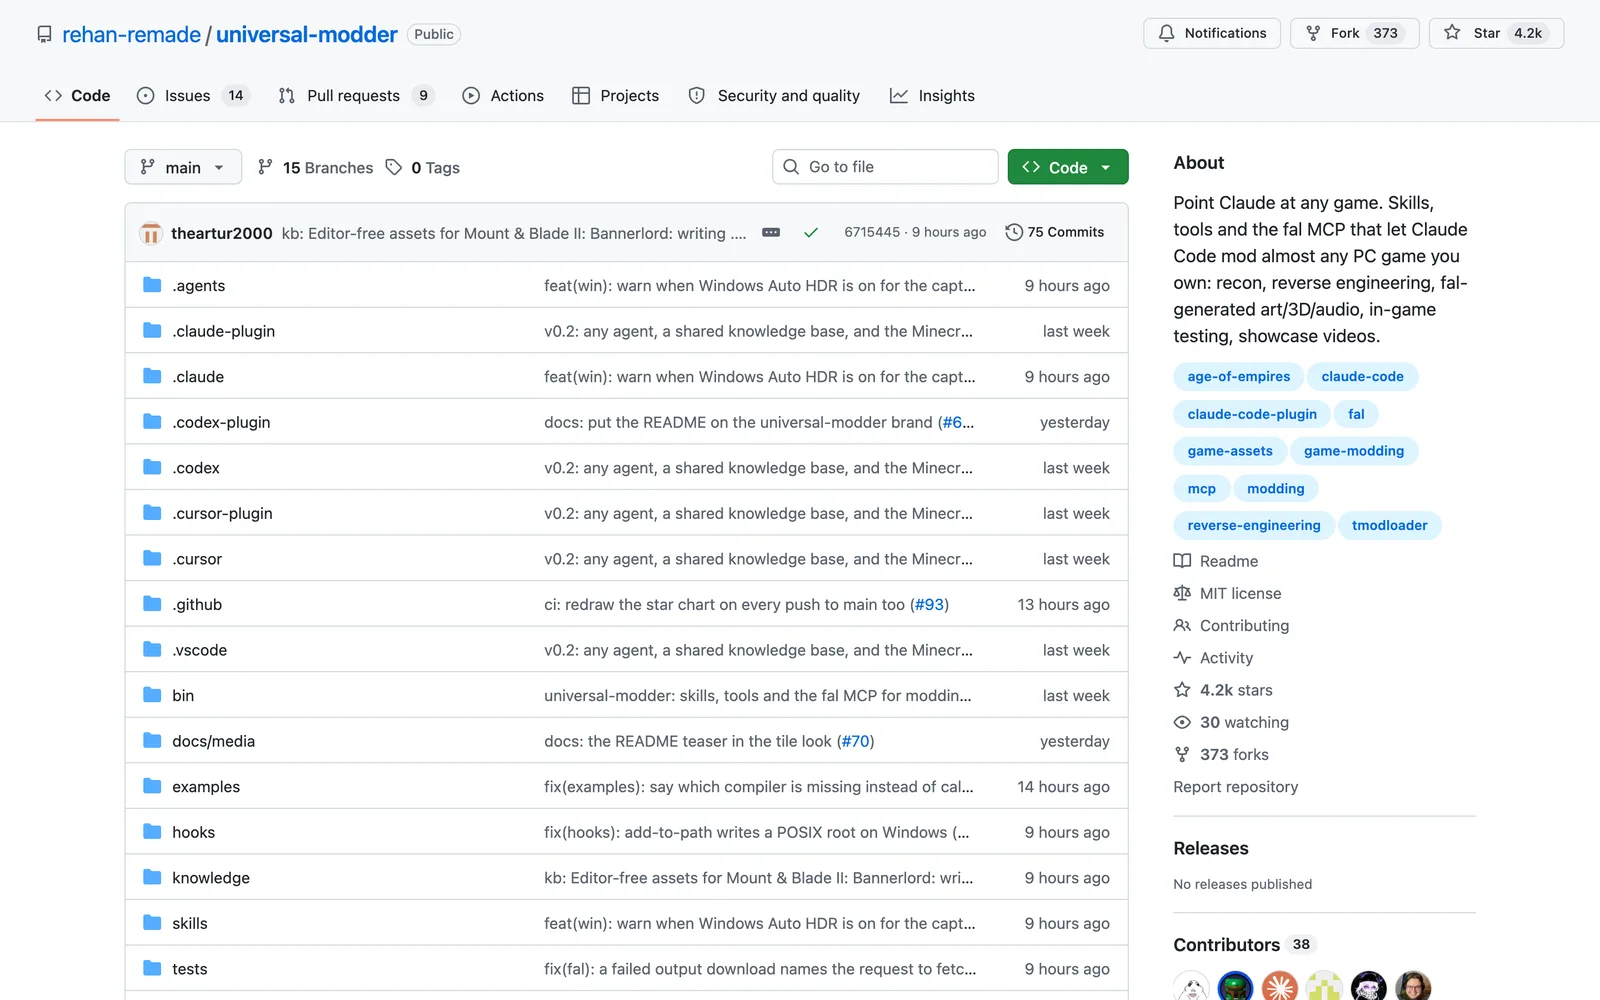Click the rehan-remade owner link
Screen dimensions: 1600x1000
[131, 34]
